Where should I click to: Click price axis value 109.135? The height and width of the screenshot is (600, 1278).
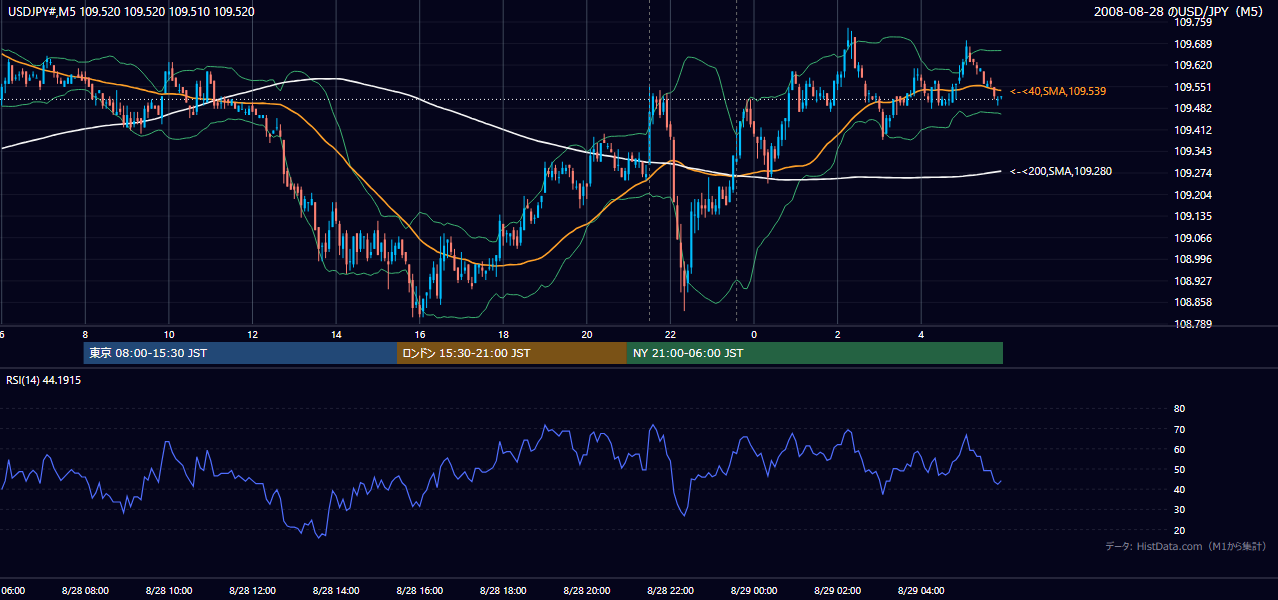coord(1192,216)
